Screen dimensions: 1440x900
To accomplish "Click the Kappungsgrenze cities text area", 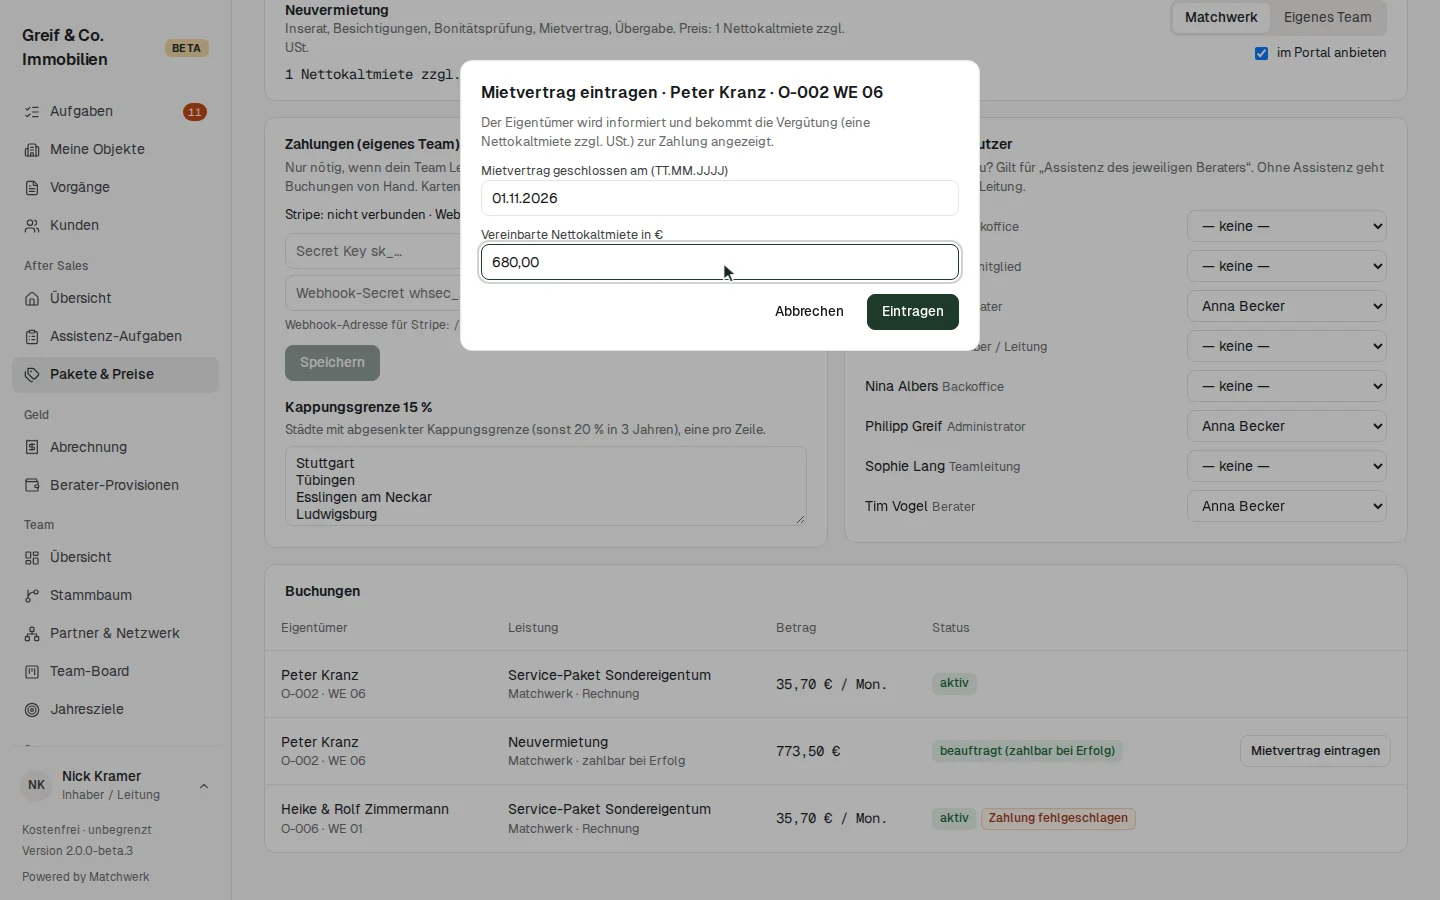I will 546,486.
